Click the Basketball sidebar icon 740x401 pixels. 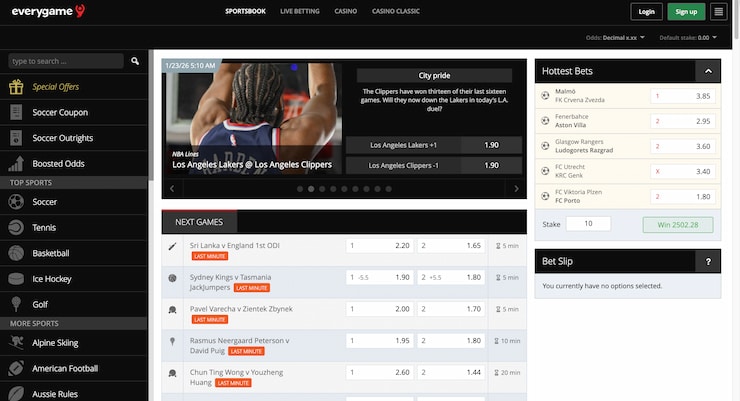click(16, 253)
